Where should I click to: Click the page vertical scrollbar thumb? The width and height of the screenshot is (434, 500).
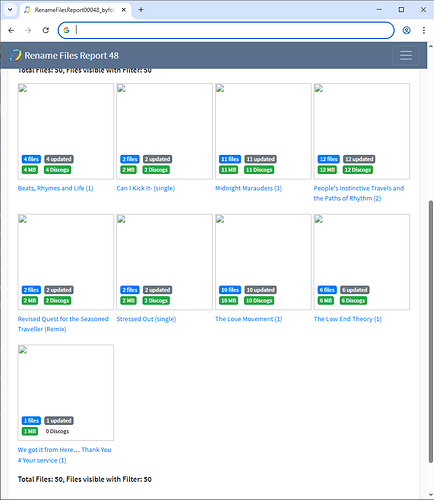(x=431, y=331)
